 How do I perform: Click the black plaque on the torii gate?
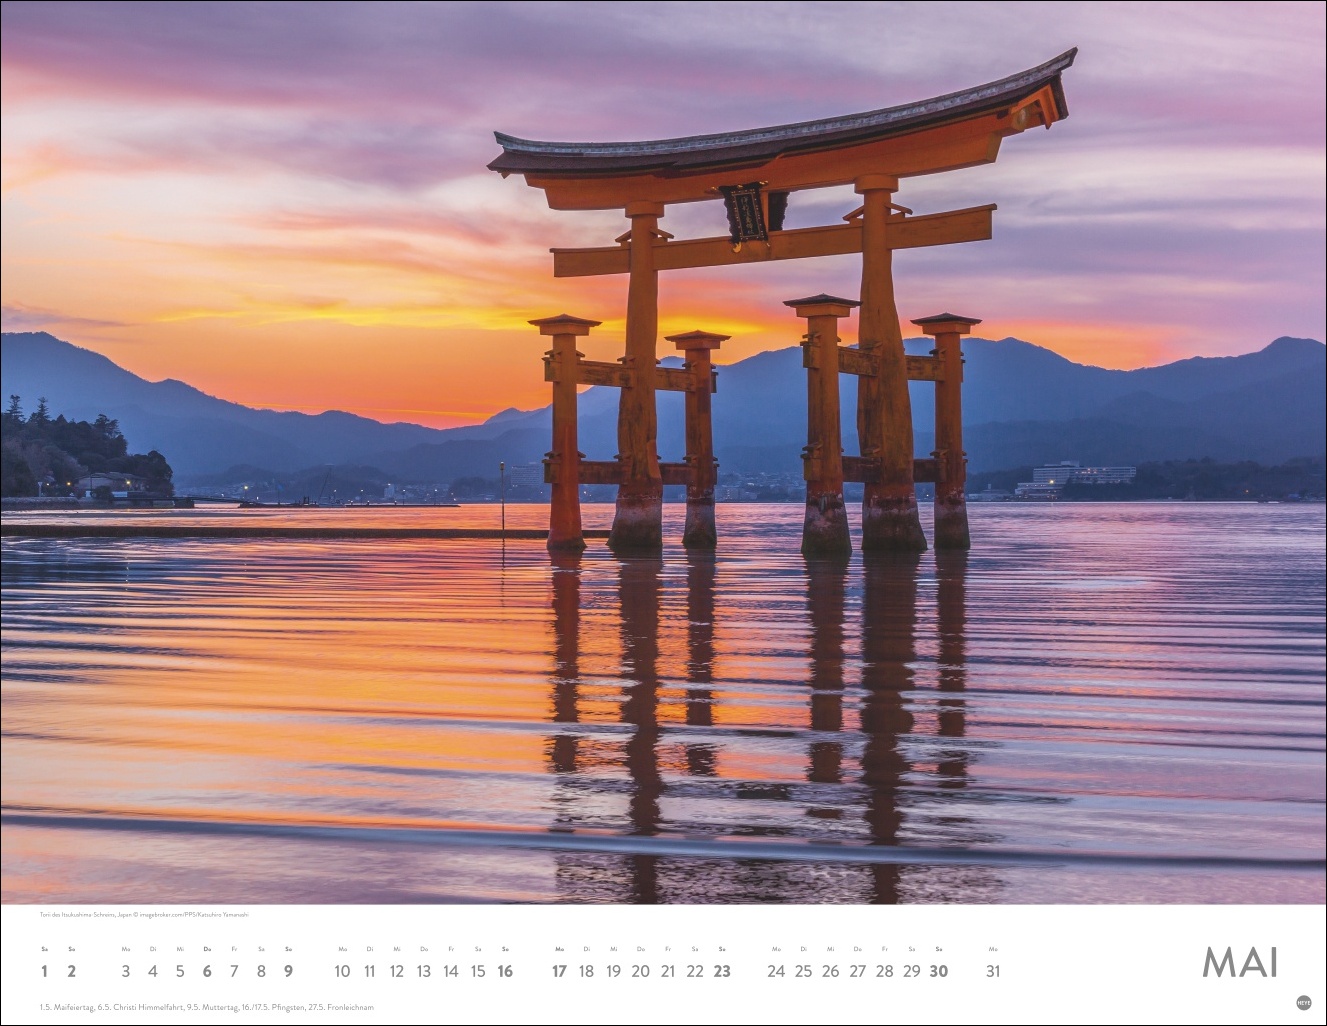746,213
